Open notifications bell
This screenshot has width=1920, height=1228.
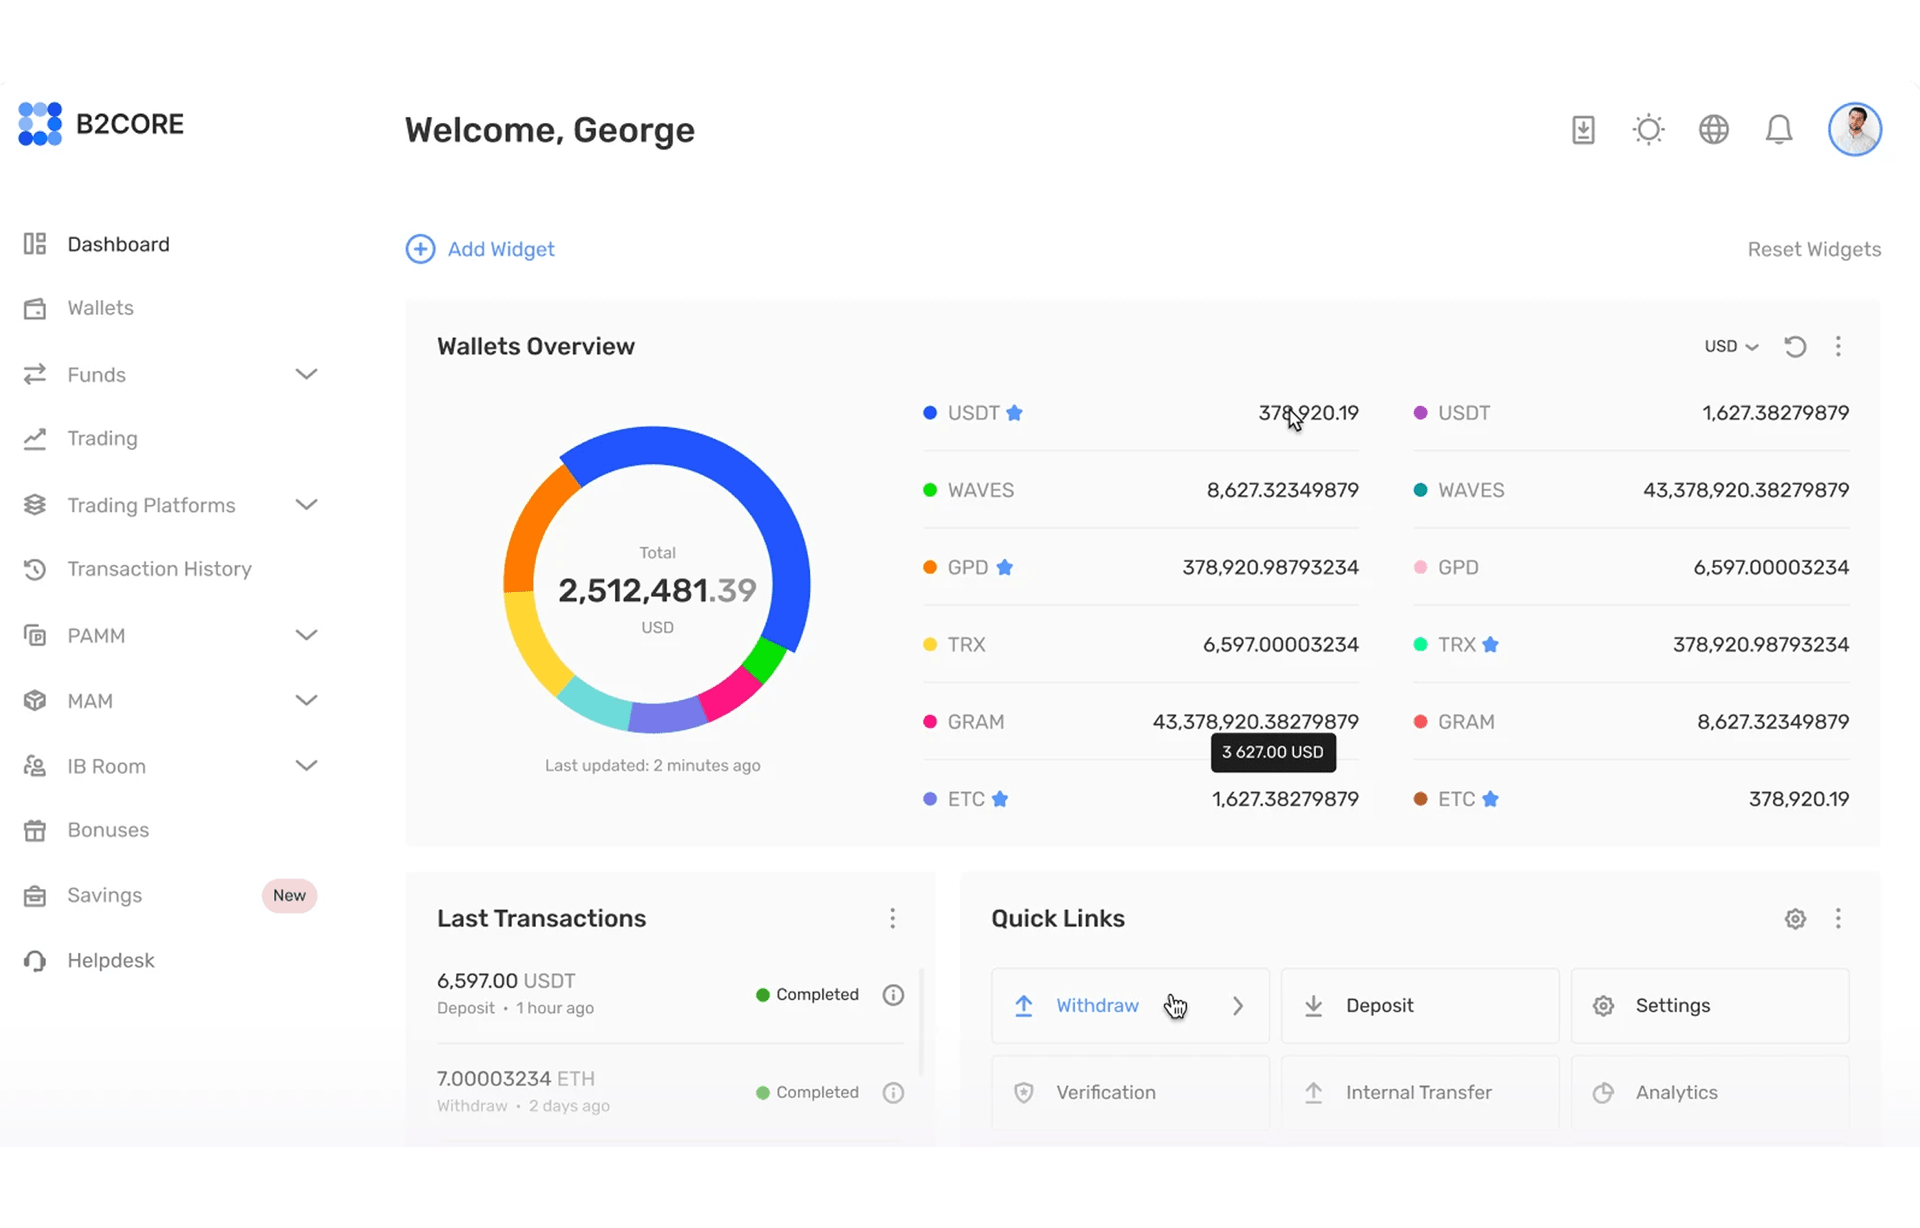pos(1779,130)
